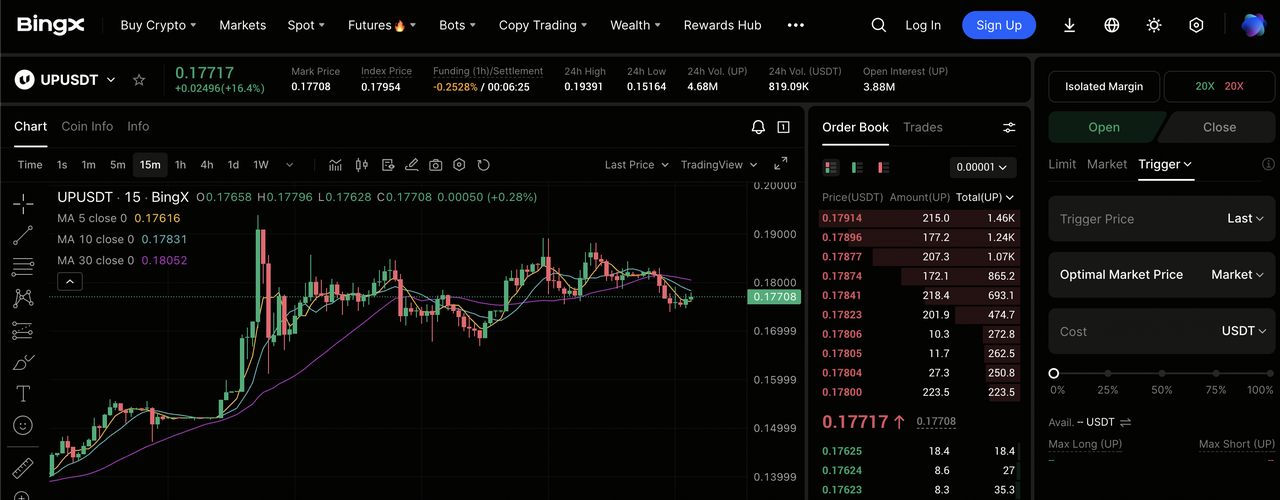Click Log In link
This screenshot has height=500, width=1280.
(x=923, y=25)
